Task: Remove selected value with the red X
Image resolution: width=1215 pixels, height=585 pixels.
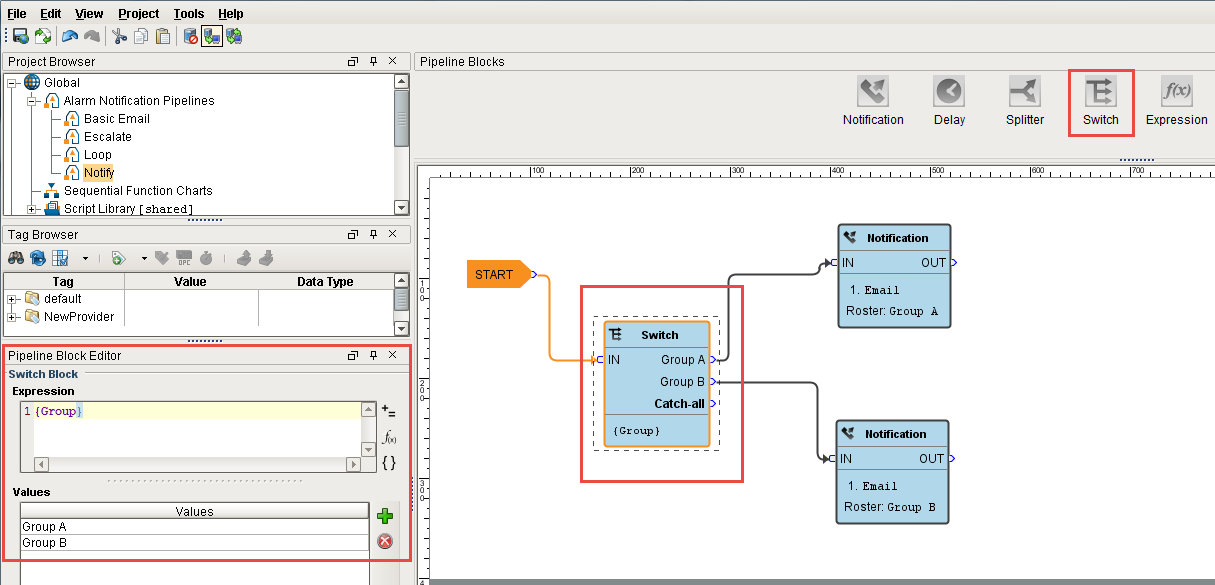Action: [x=385, y=541]
